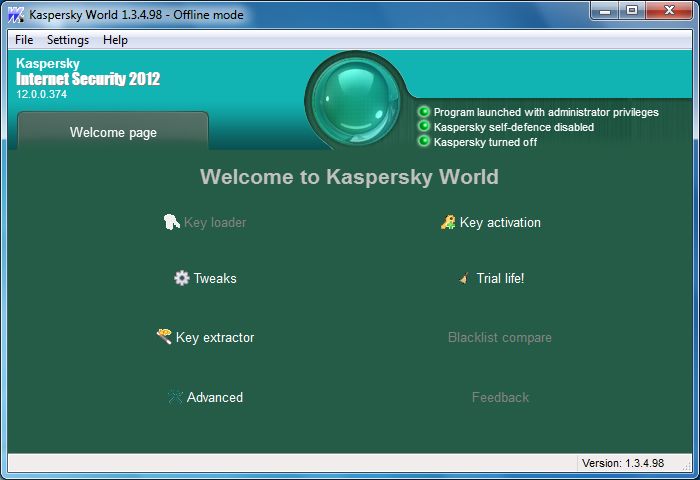Switch to the Welcome page tab
Image resolution: width=700 pixels, height=480 pixels.
click(x=113, y=132)
